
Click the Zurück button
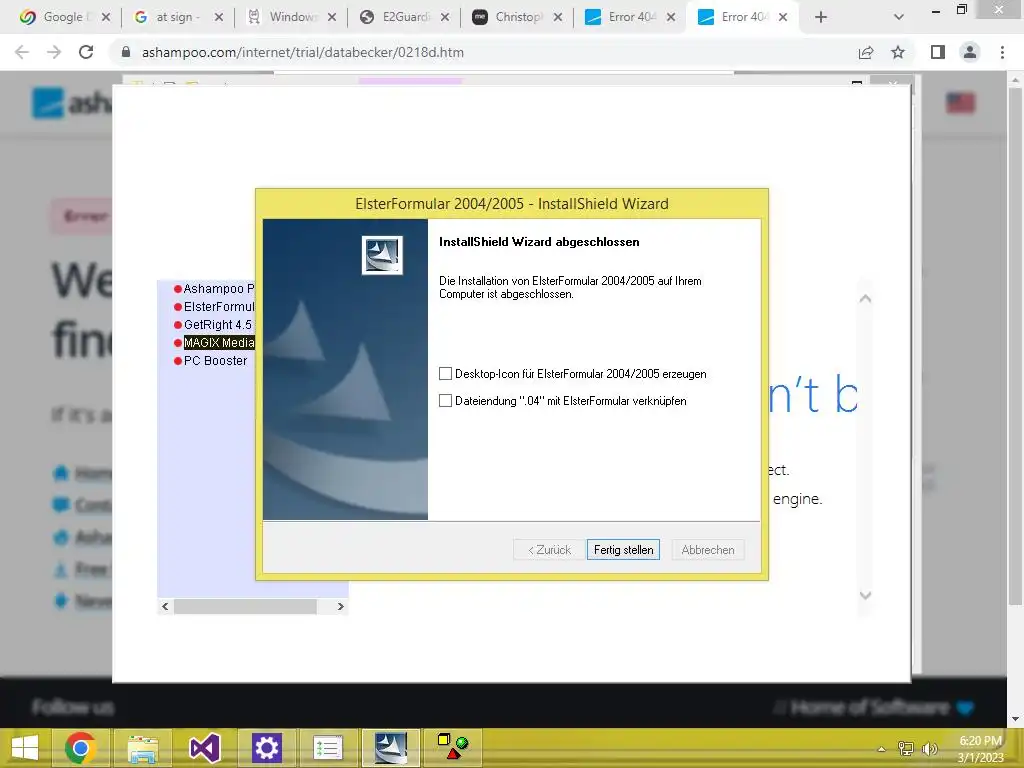point(549,550)
